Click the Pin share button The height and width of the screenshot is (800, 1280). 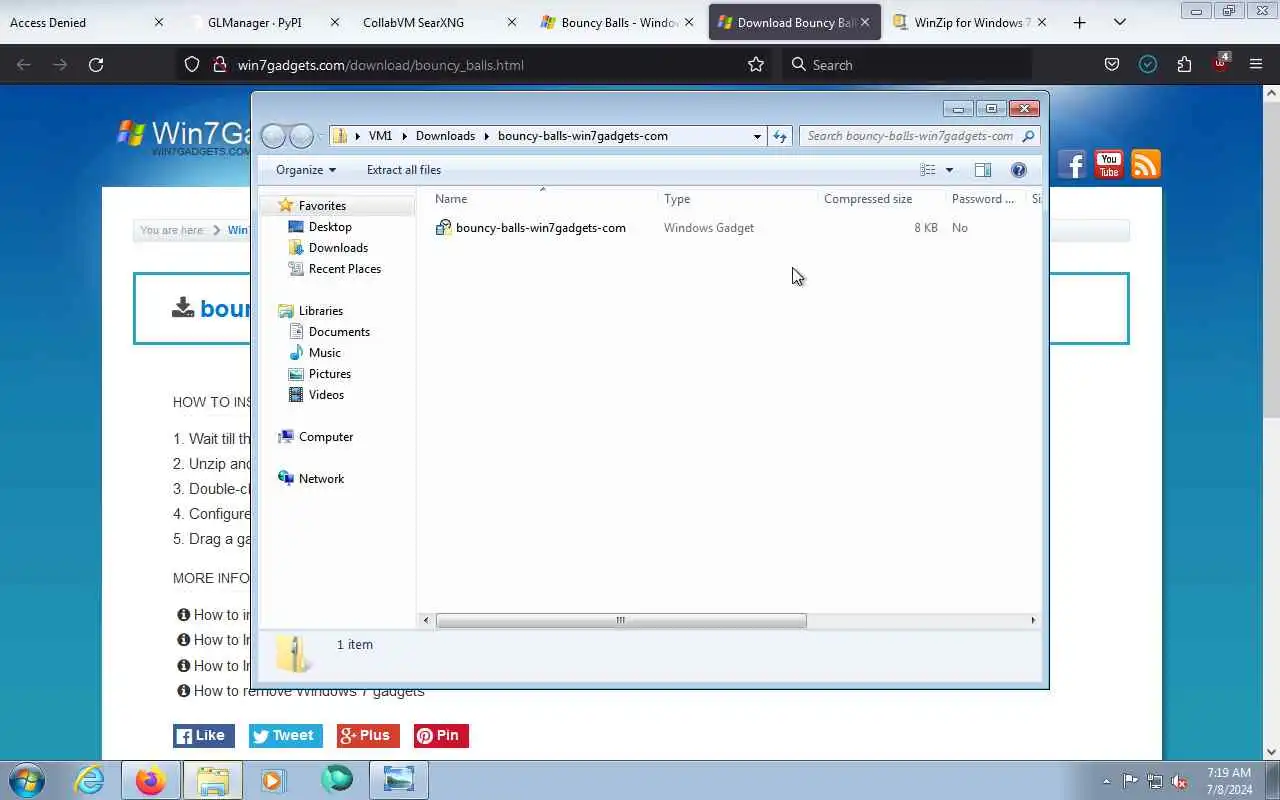[x=441, y=736]
